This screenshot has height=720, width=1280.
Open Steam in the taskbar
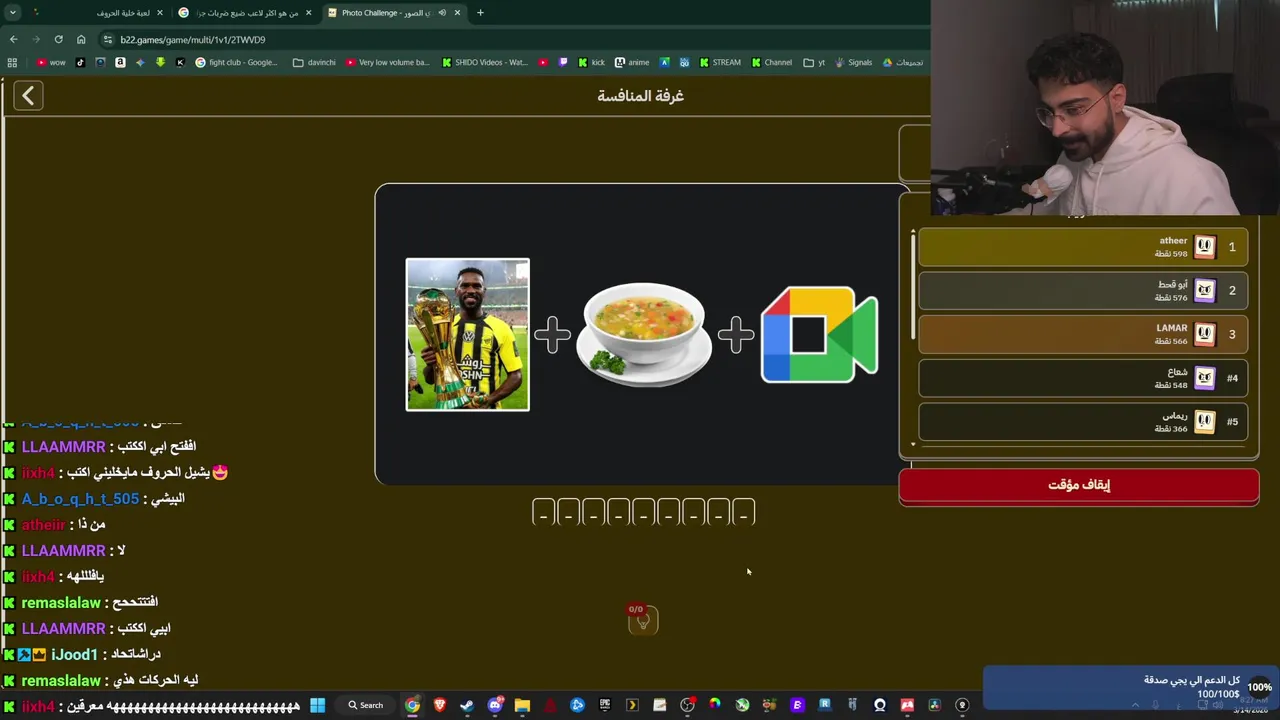(x=467, y=705)
